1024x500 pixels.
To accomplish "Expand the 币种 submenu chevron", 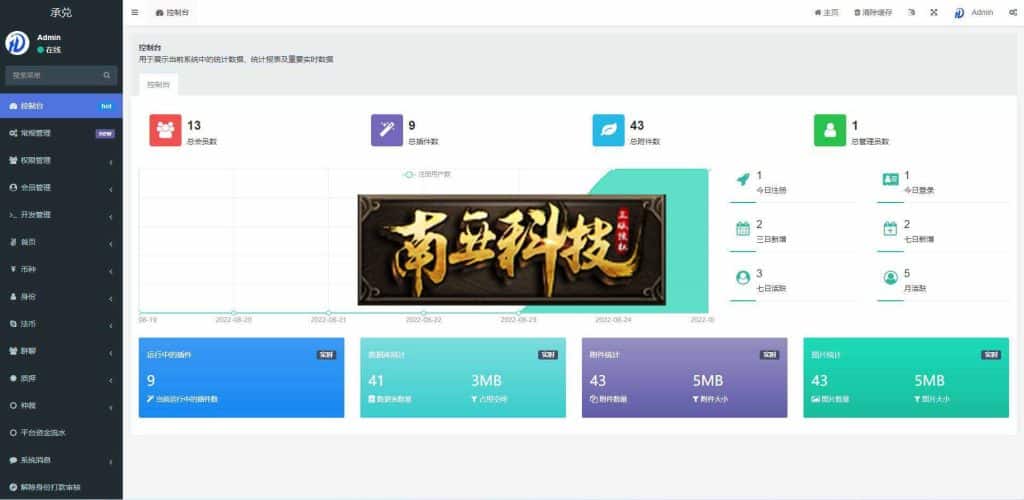I will (110, 272).
